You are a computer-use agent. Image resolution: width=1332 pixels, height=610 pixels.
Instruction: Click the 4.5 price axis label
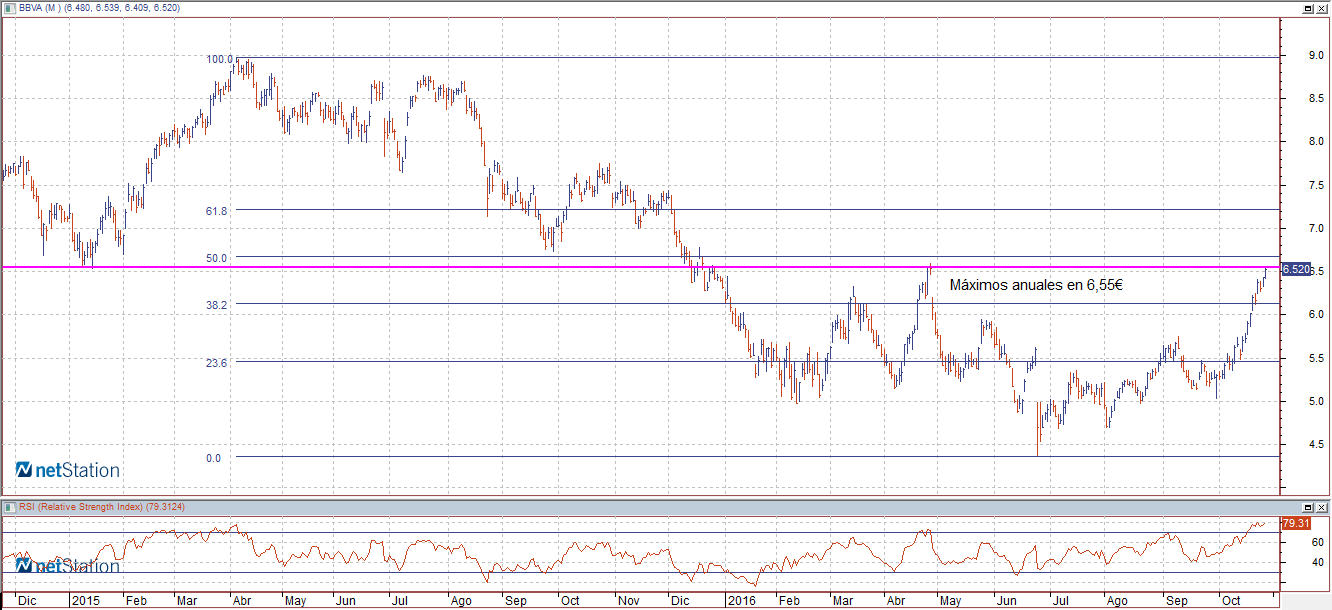1316,445
